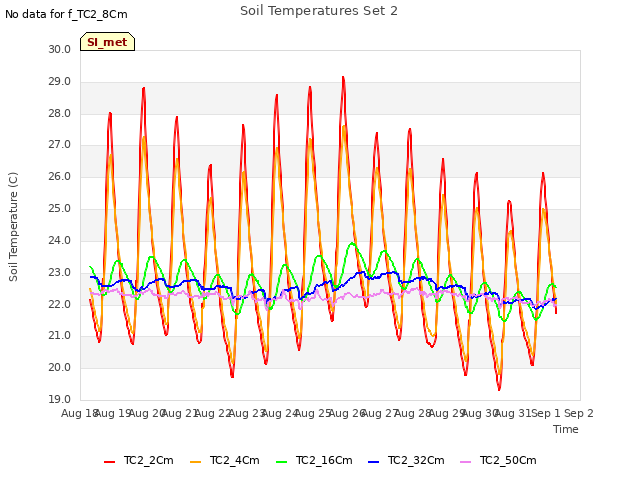Click the 21.0 y-axis tick label
The image size is (640, 480).
coord(60,336)
